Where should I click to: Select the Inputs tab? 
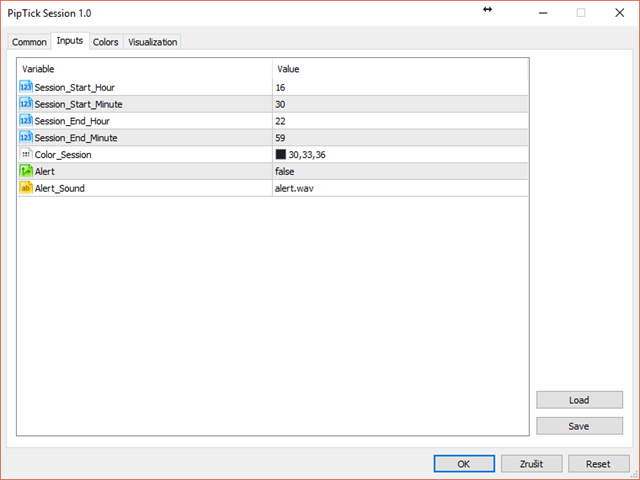[70, 41]
